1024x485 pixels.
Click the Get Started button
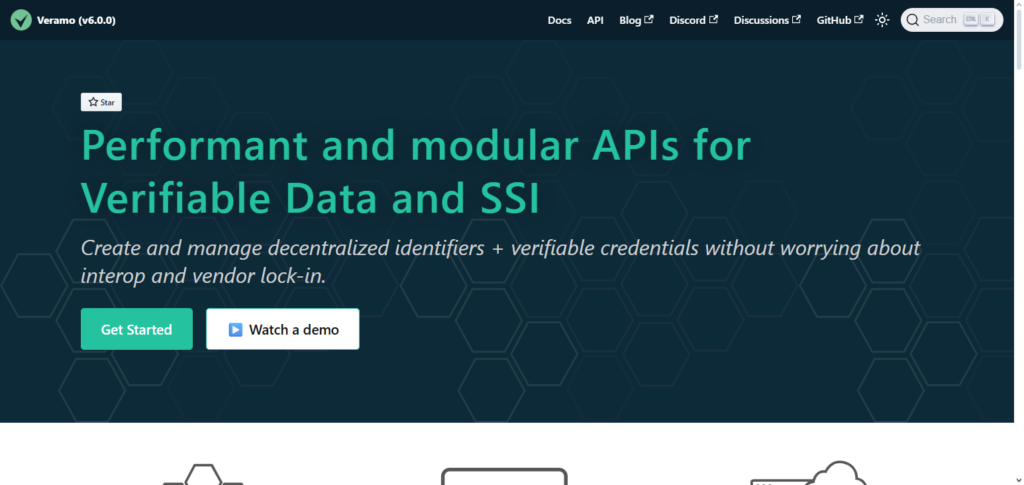click(136, 329)
